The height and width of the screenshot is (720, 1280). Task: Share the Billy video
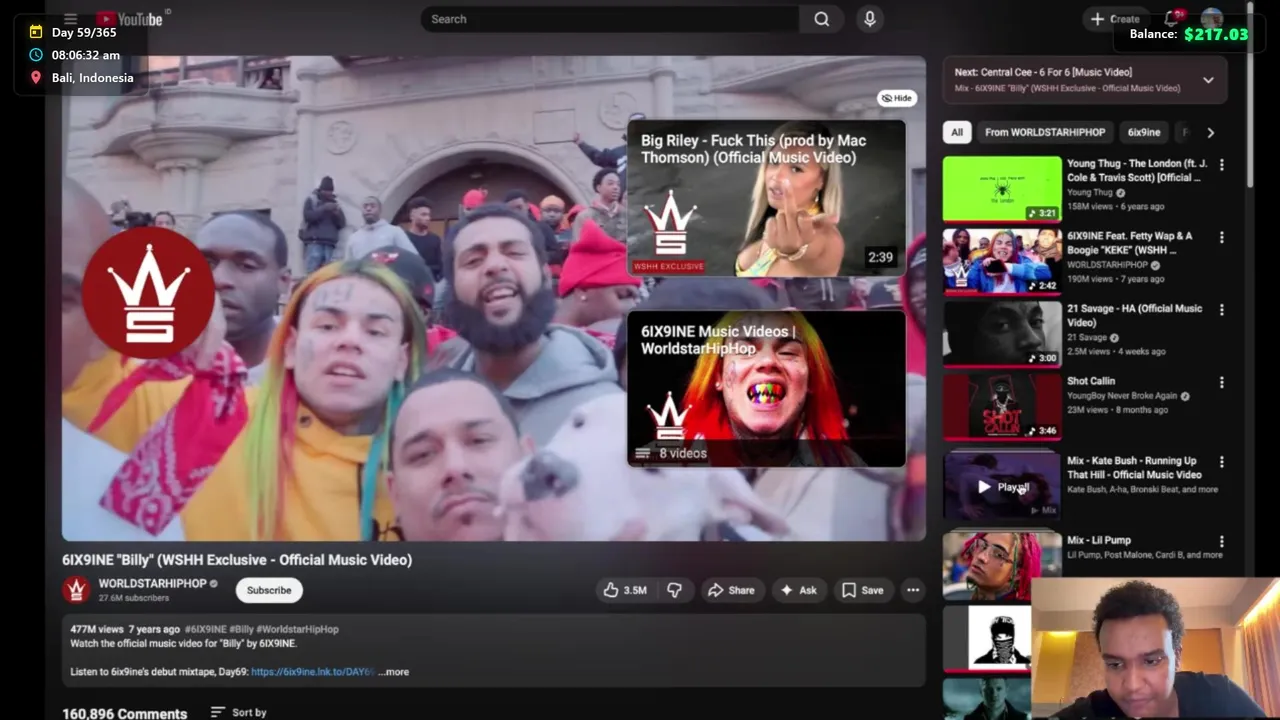coord(731,590)
